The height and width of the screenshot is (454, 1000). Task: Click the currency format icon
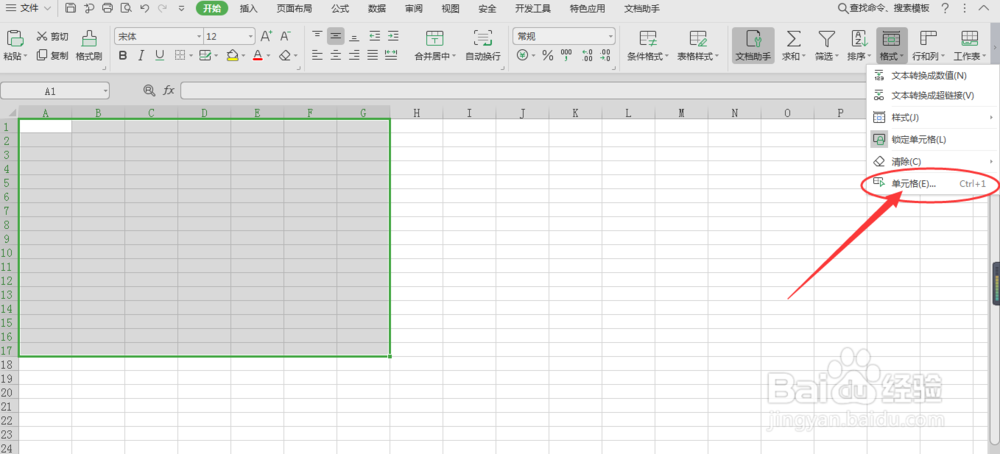(523, 55)
